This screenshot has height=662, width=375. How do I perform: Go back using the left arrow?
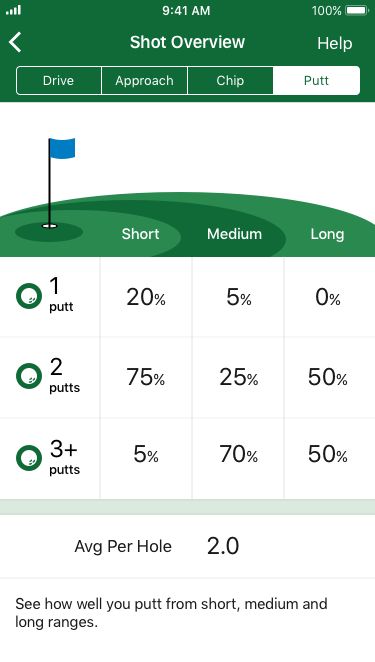pos(15,42)
